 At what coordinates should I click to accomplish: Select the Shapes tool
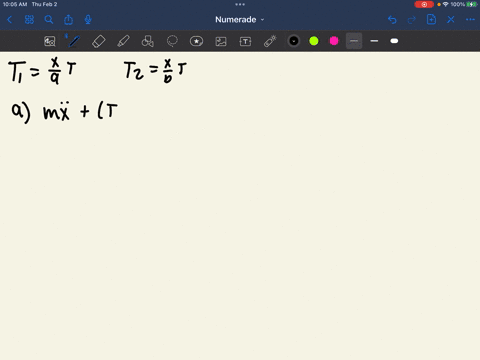click(148, 41)
